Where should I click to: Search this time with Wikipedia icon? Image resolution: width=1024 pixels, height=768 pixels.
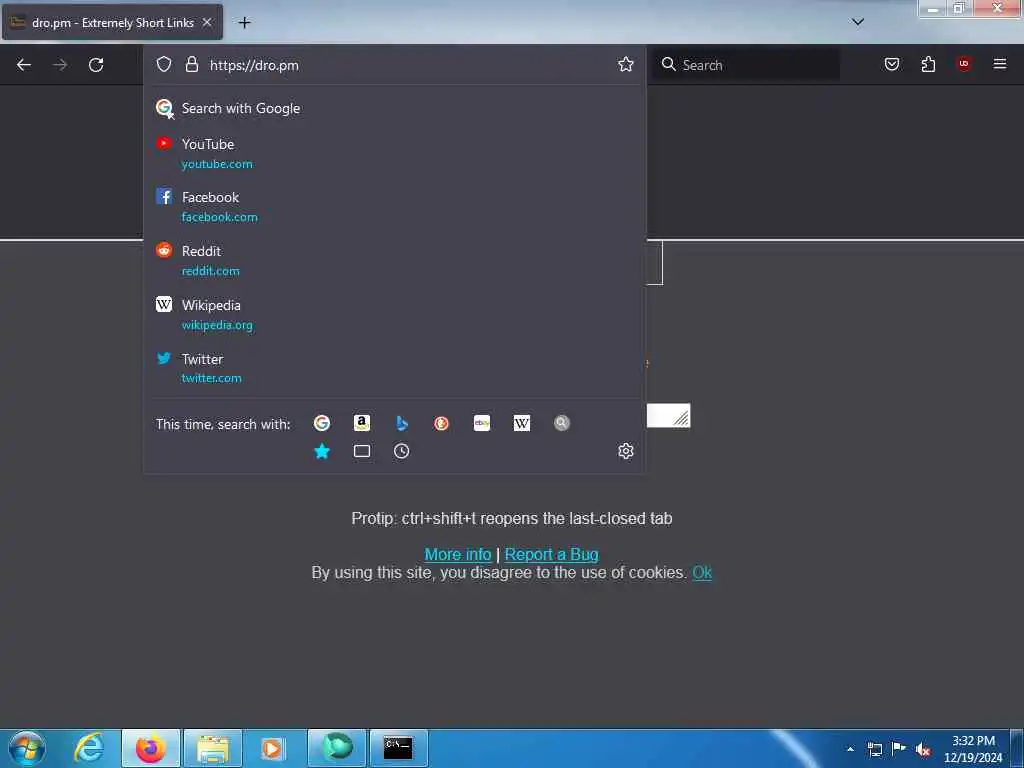click(x=522, y=423)
